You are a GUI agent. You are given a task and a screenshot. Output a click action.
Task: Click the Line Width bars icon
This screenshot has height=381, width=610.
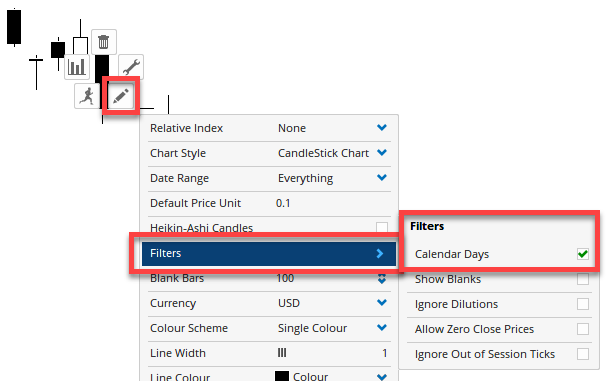[282, 353]
